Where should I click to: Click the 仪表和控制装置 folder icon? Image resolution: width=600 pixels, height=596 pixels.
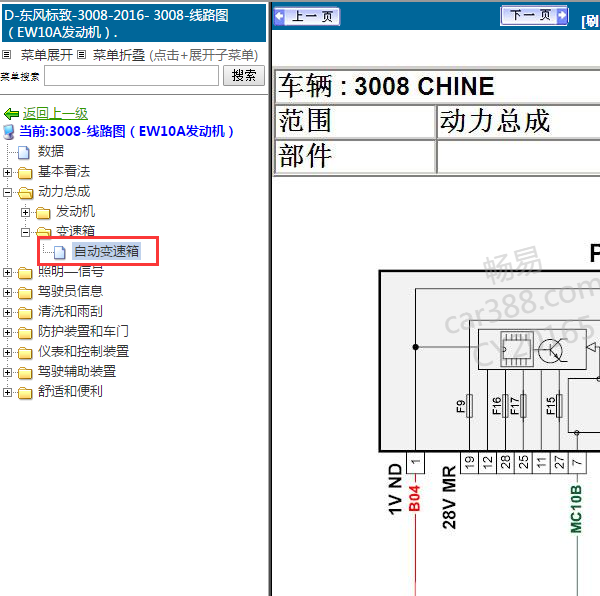point(25,353)
